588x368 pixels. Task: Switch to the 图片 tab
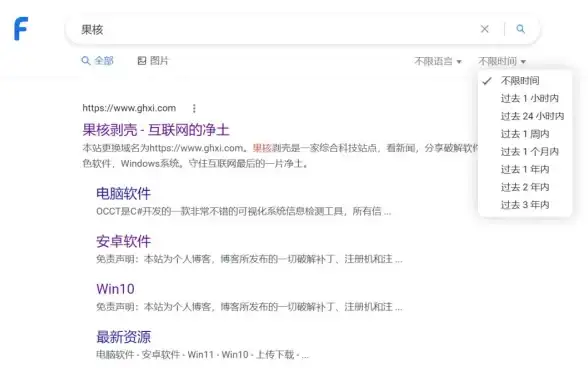pos(153,60)
